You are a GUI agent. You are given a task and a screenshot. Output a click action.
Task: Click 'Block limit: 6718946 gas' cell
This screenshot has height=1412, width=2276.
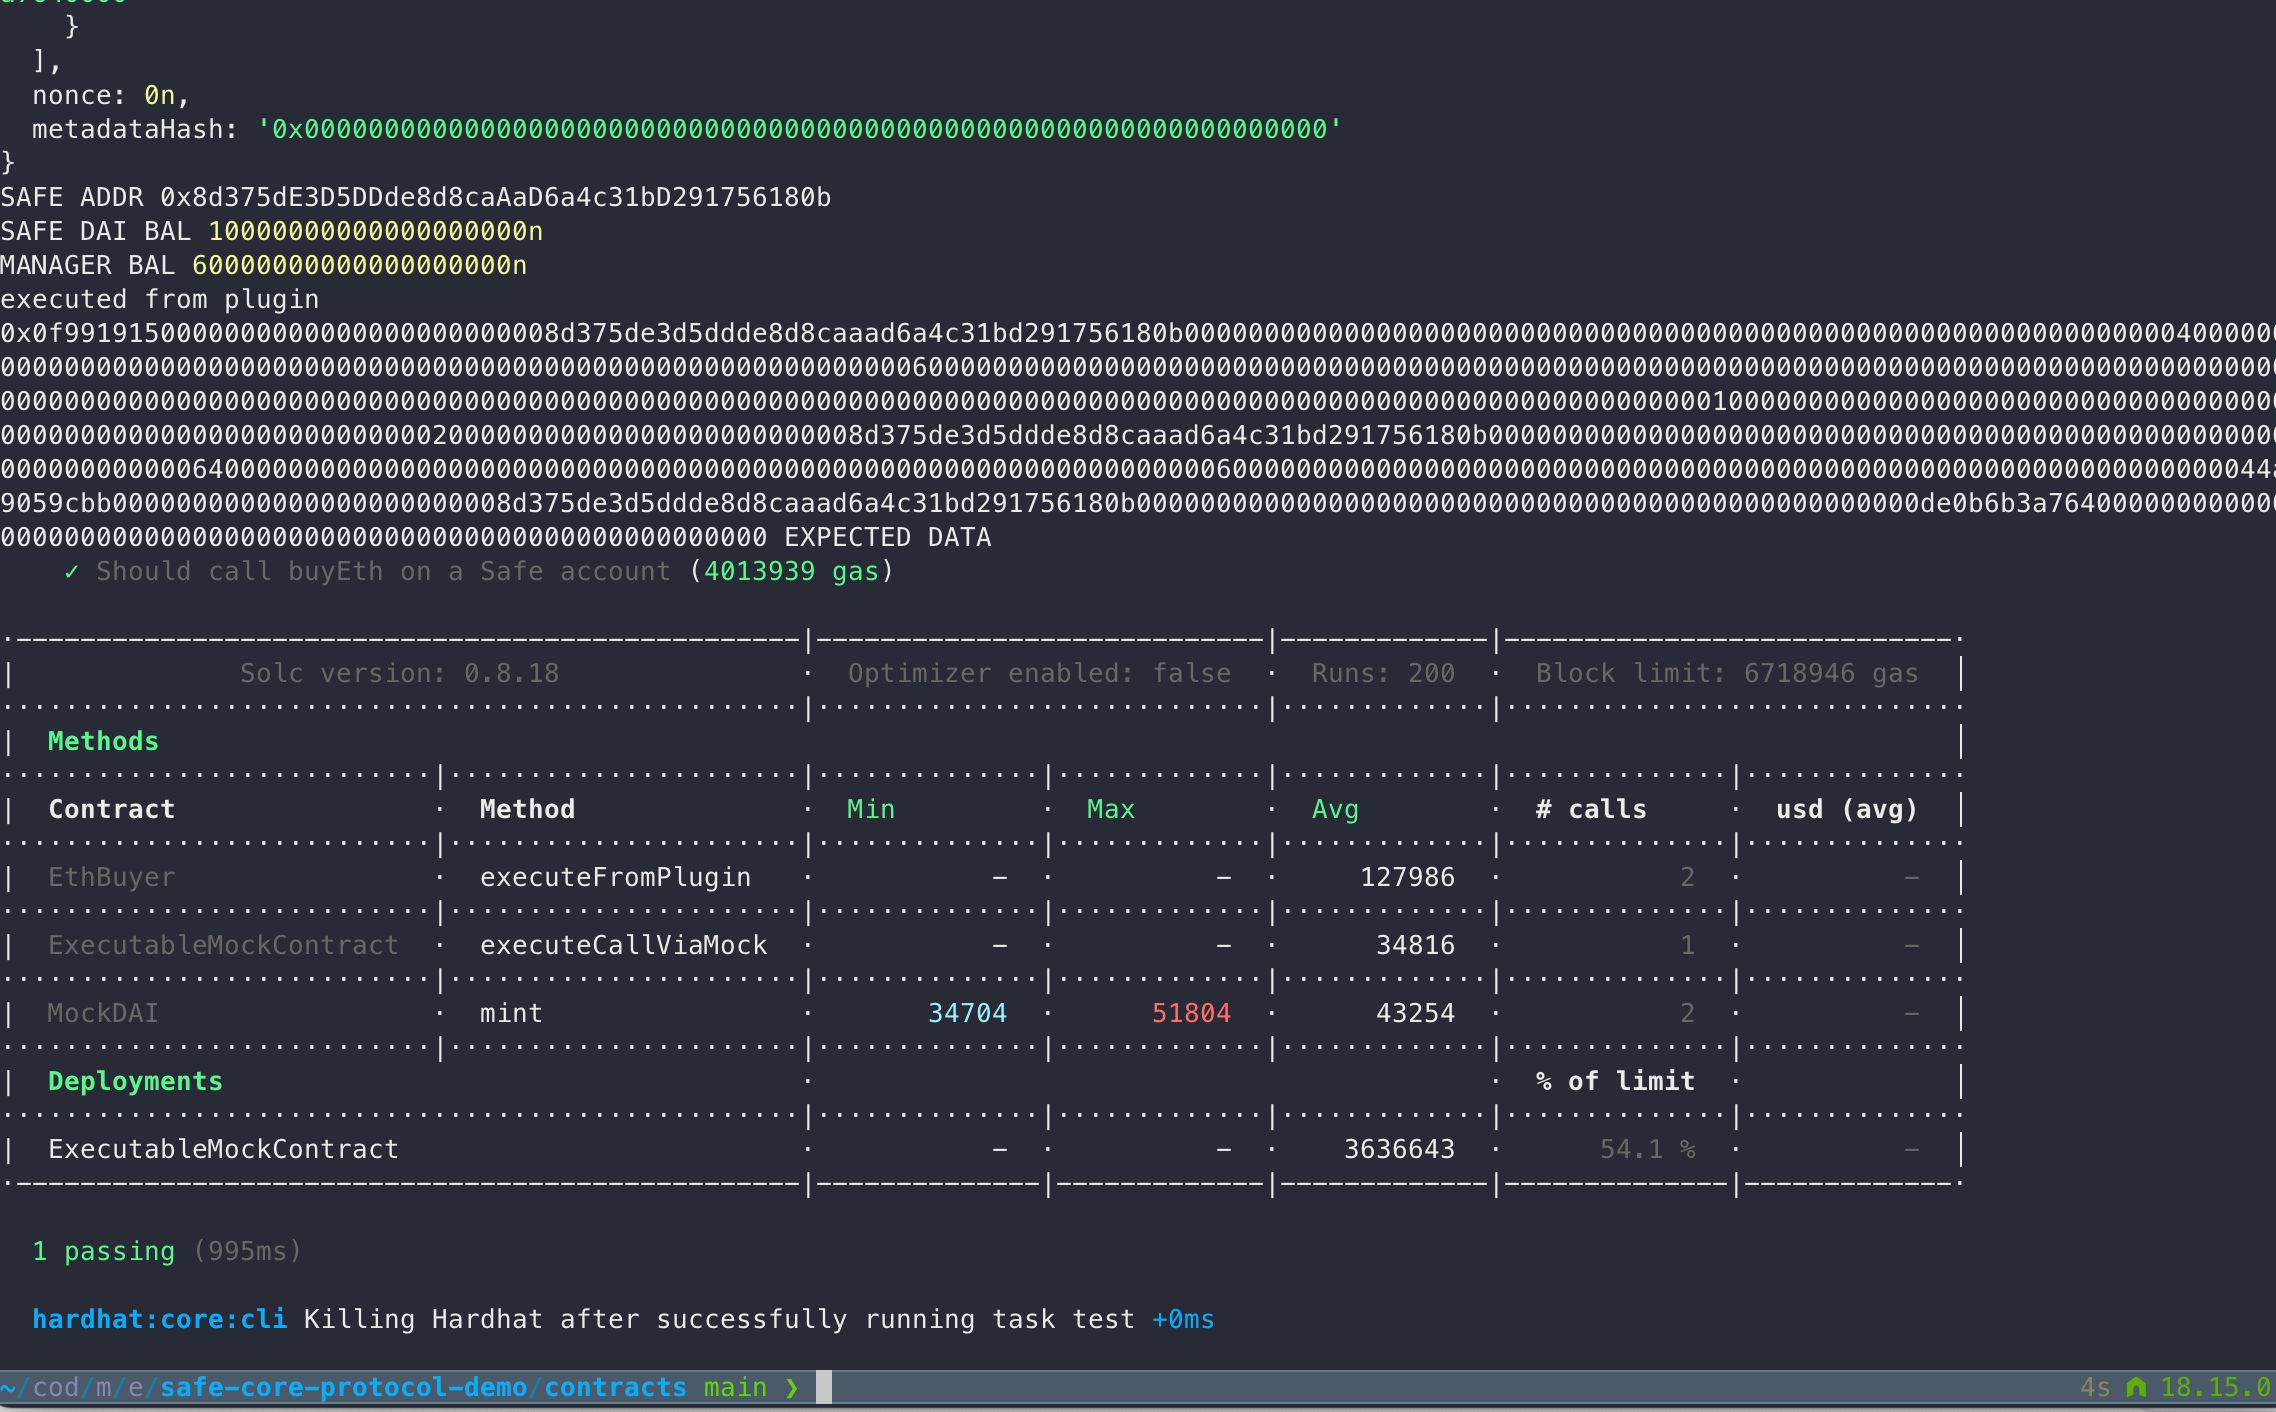point(1728,673)
